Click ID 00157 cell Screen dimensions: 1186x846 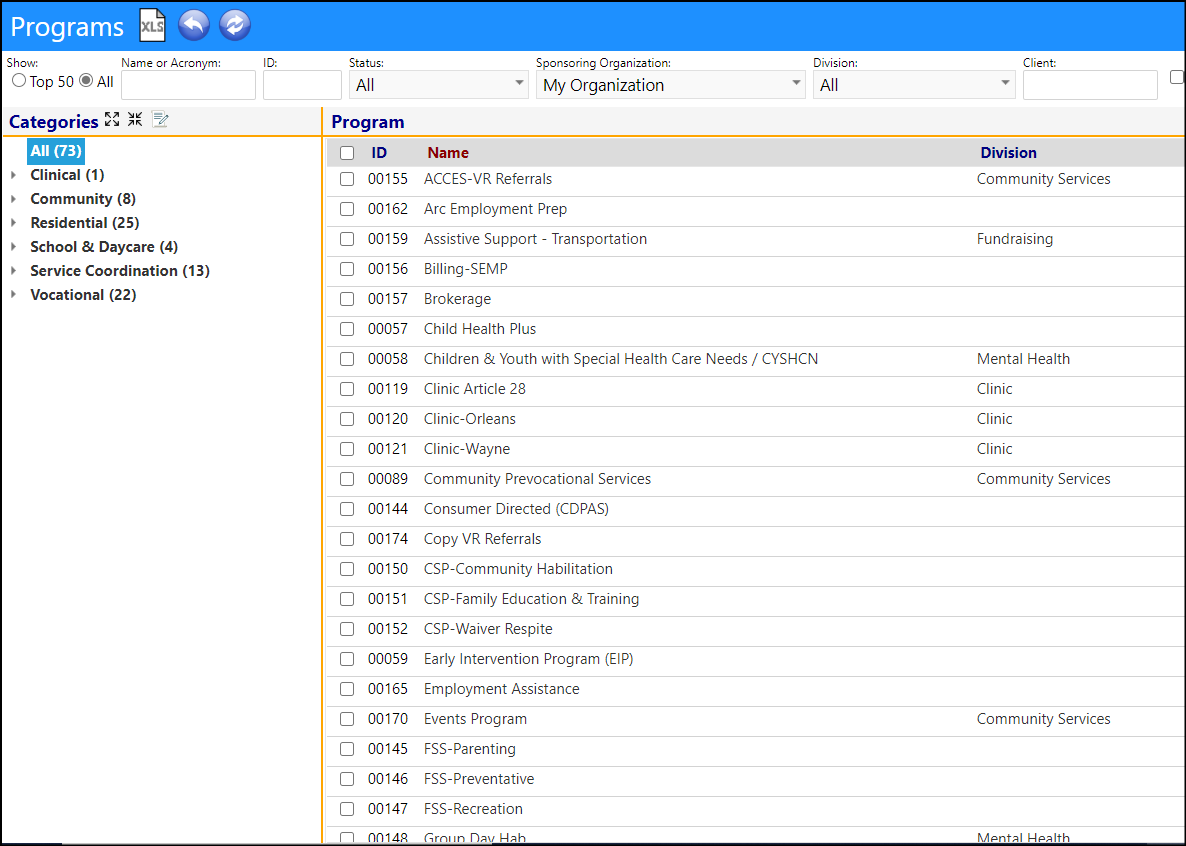click(x=388, y=299)
